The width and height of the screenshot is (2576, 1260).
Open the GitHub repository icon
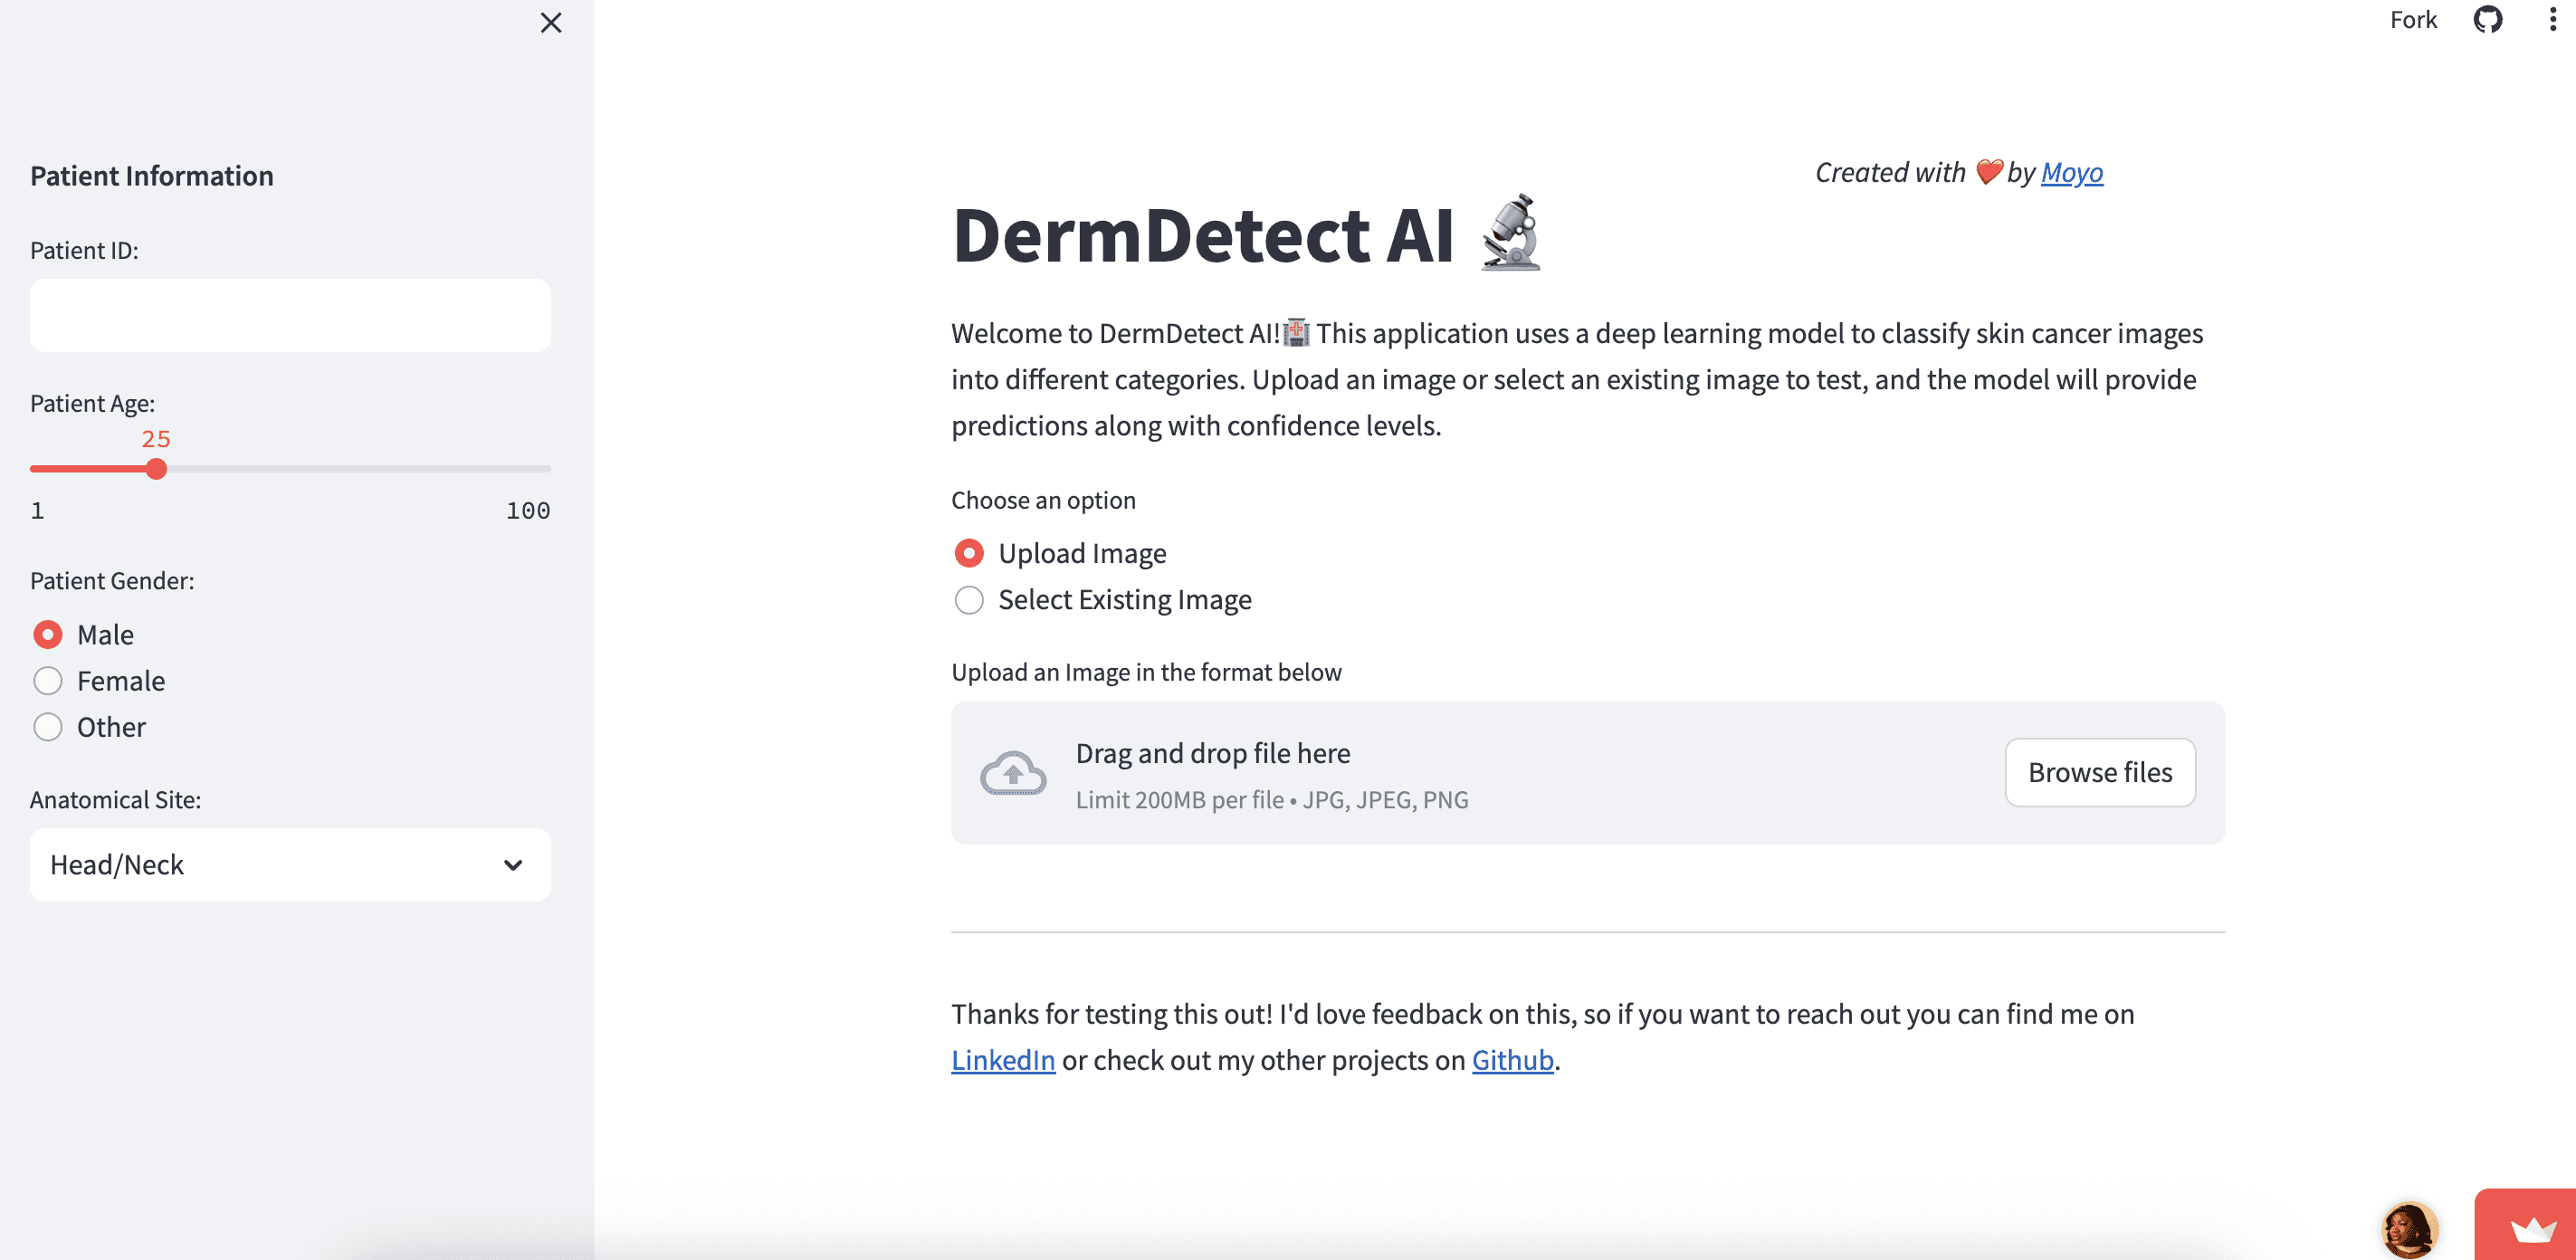click(x=2487, y=20)
